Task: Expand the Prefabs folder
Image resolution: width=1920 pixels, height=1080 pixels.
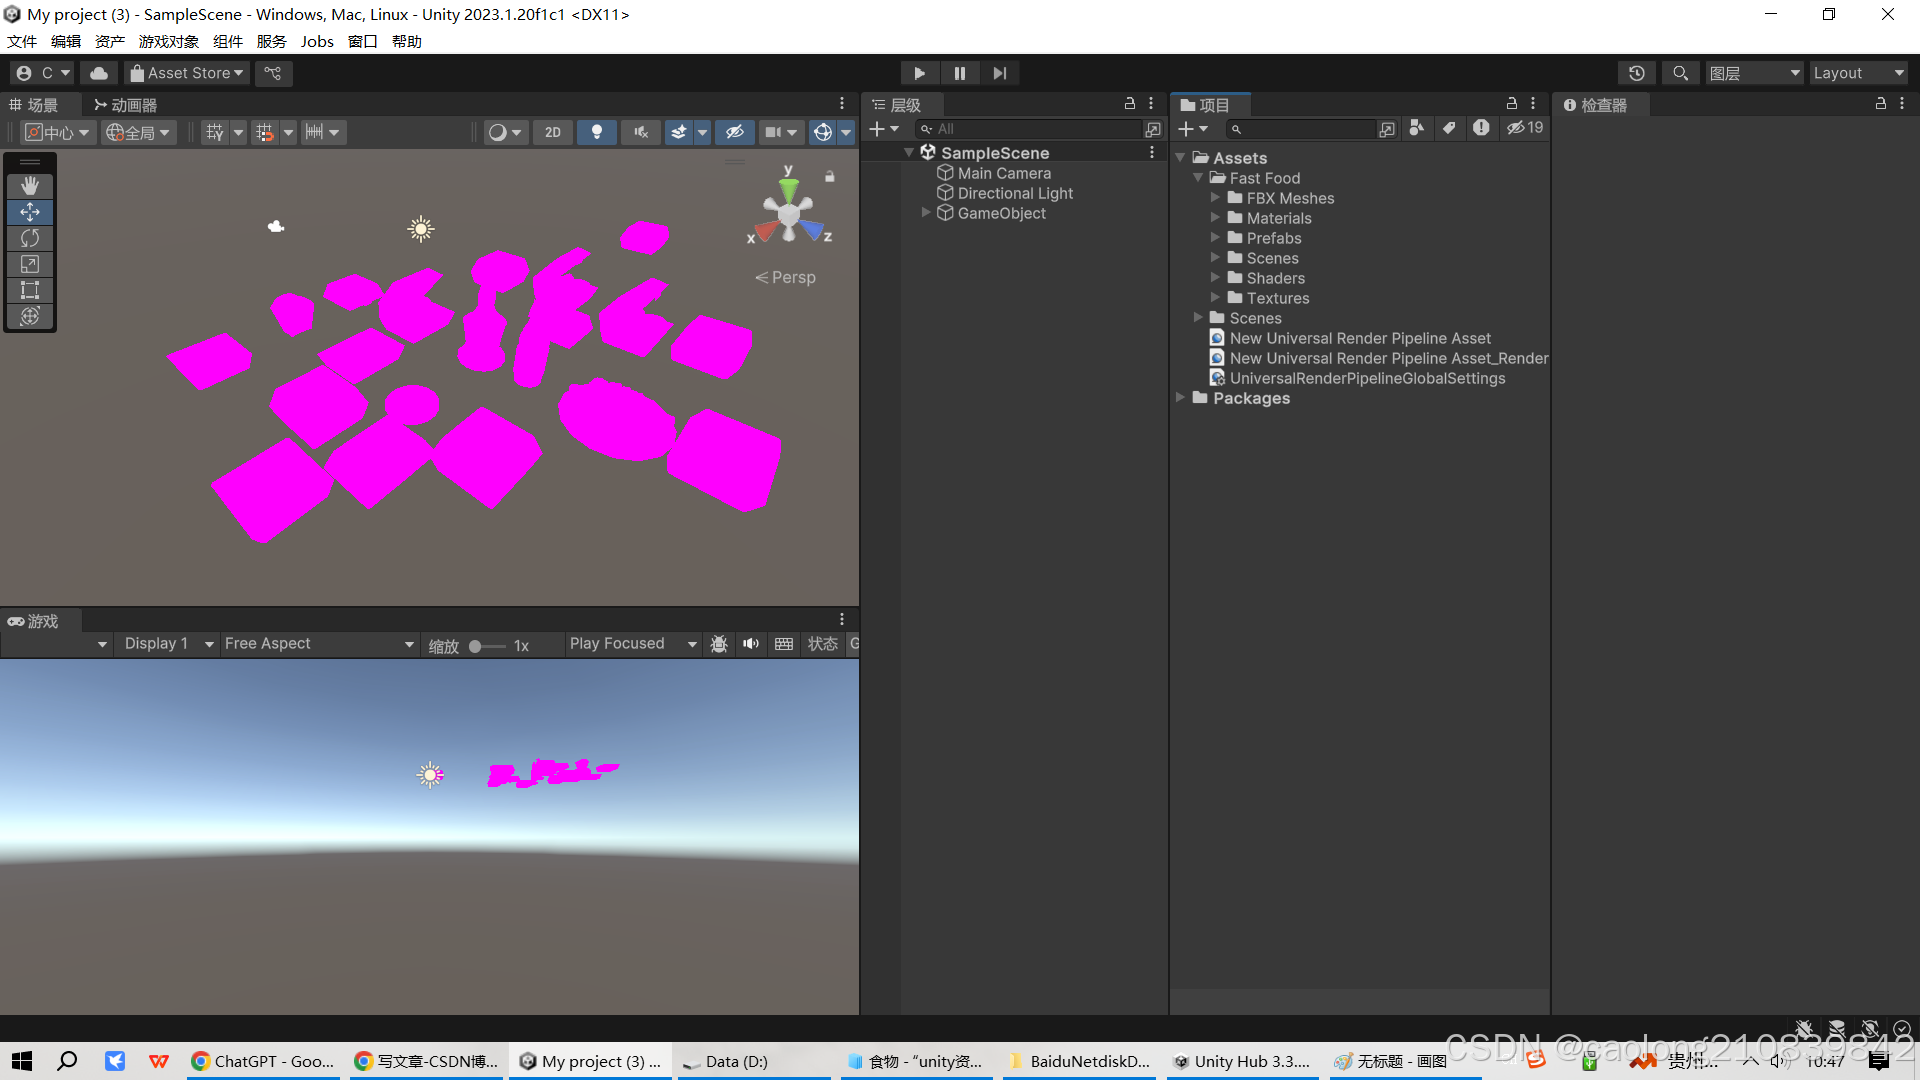Action: [x=1215, y=238]
